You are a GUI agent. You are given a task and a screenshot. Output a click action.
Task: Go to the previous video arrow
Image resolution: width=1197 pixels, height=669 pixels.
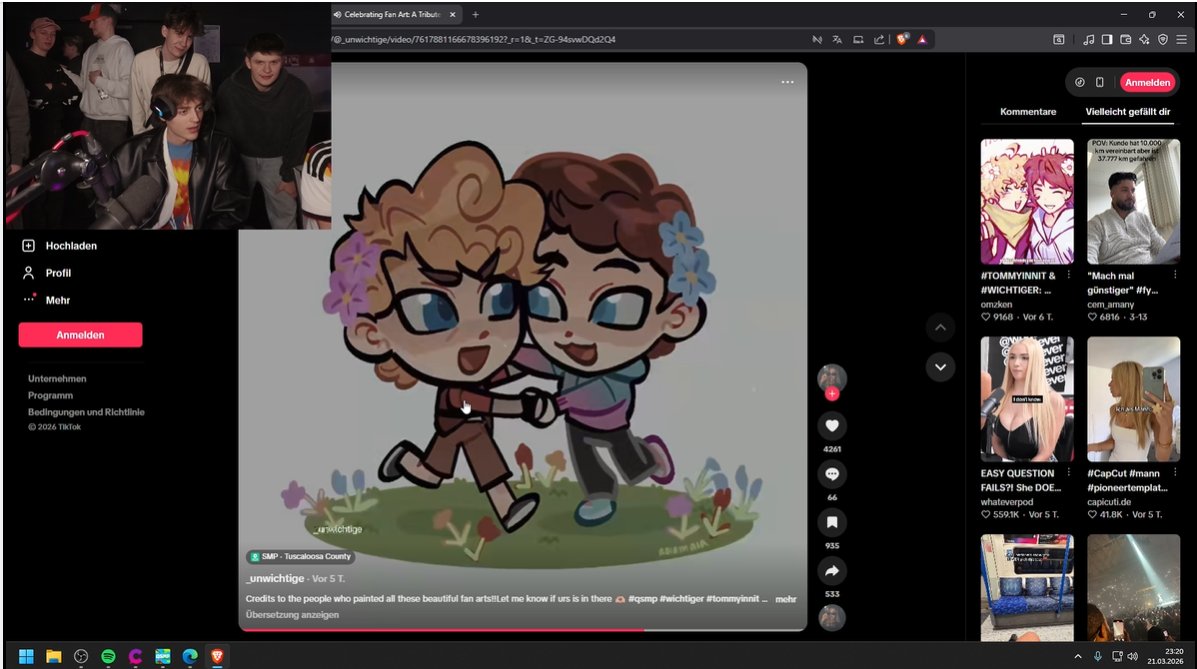click(940, 328)
